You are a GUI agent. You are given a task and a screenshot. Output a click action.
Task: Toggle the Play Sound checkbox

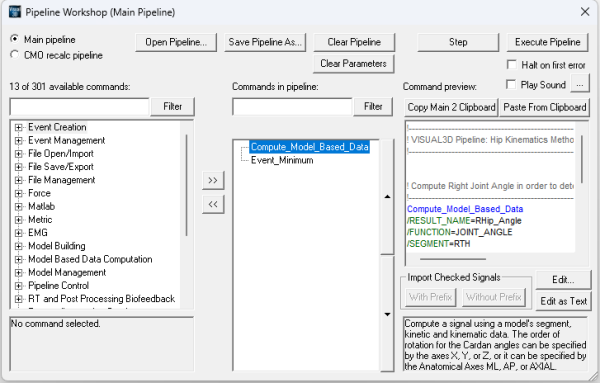[511, 84]
